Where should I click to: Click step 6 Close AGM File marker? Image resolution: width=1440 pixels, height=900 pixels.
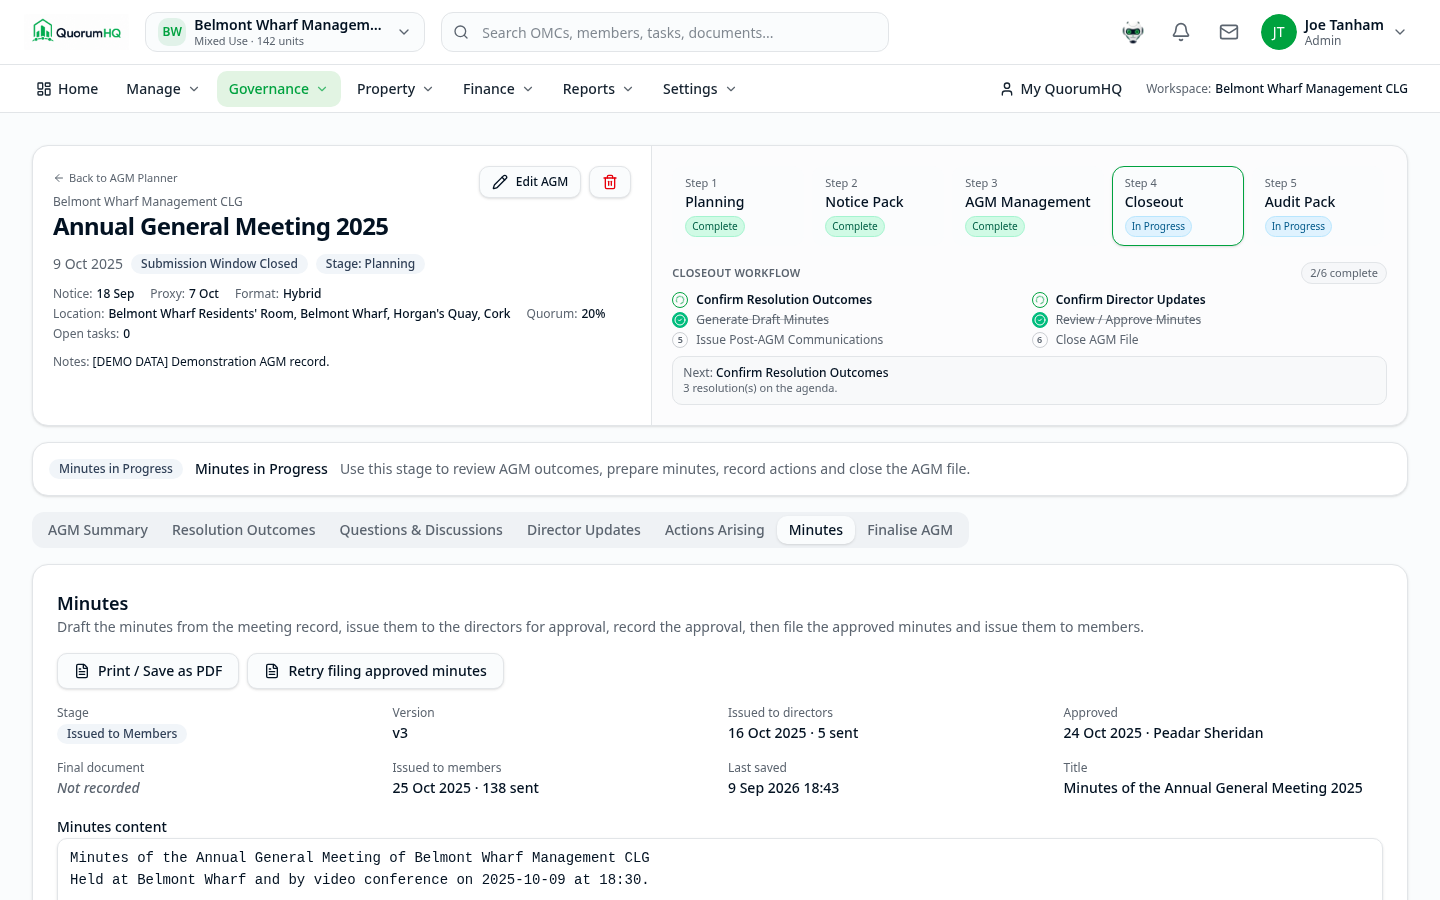[x=1040, y=340]
